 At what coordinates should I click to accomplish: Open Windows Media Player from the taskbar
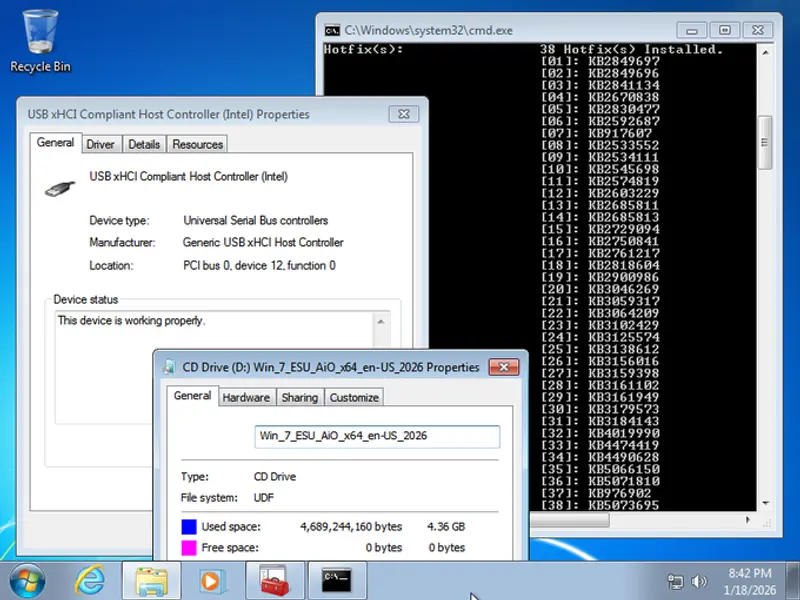point(213,580)
